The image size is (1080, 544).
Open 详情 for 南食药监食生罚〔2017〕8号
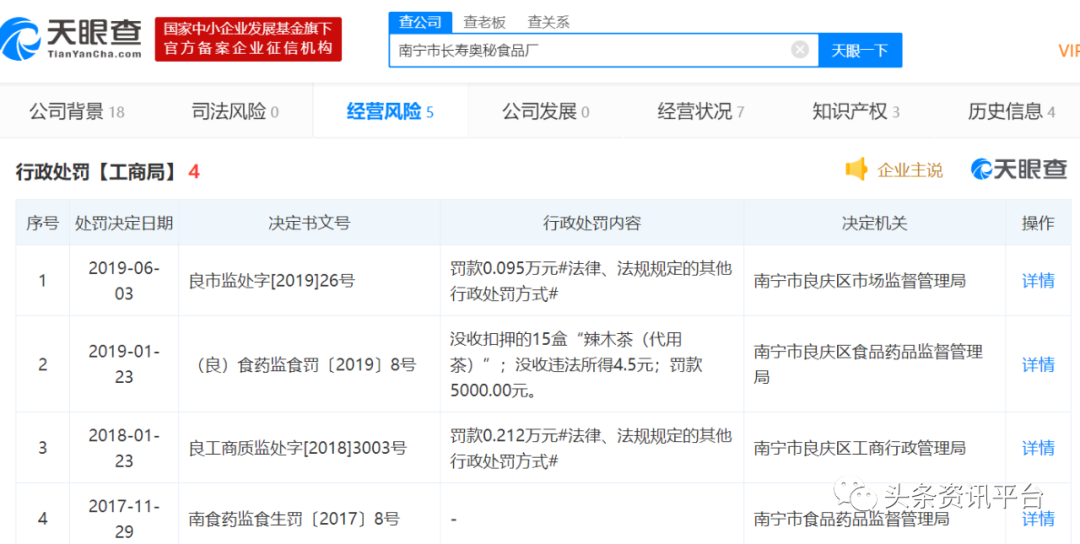coord(1038,519)
